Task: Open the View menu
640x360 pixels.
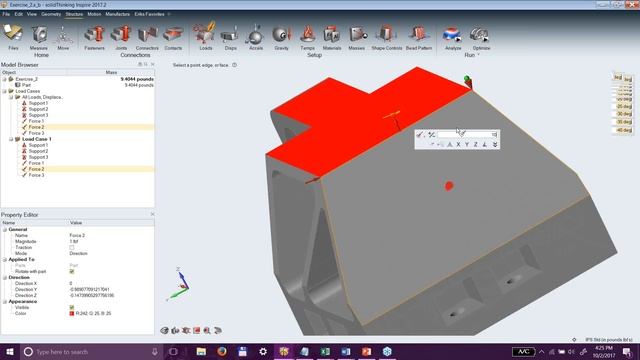Action: pos(32,14)
